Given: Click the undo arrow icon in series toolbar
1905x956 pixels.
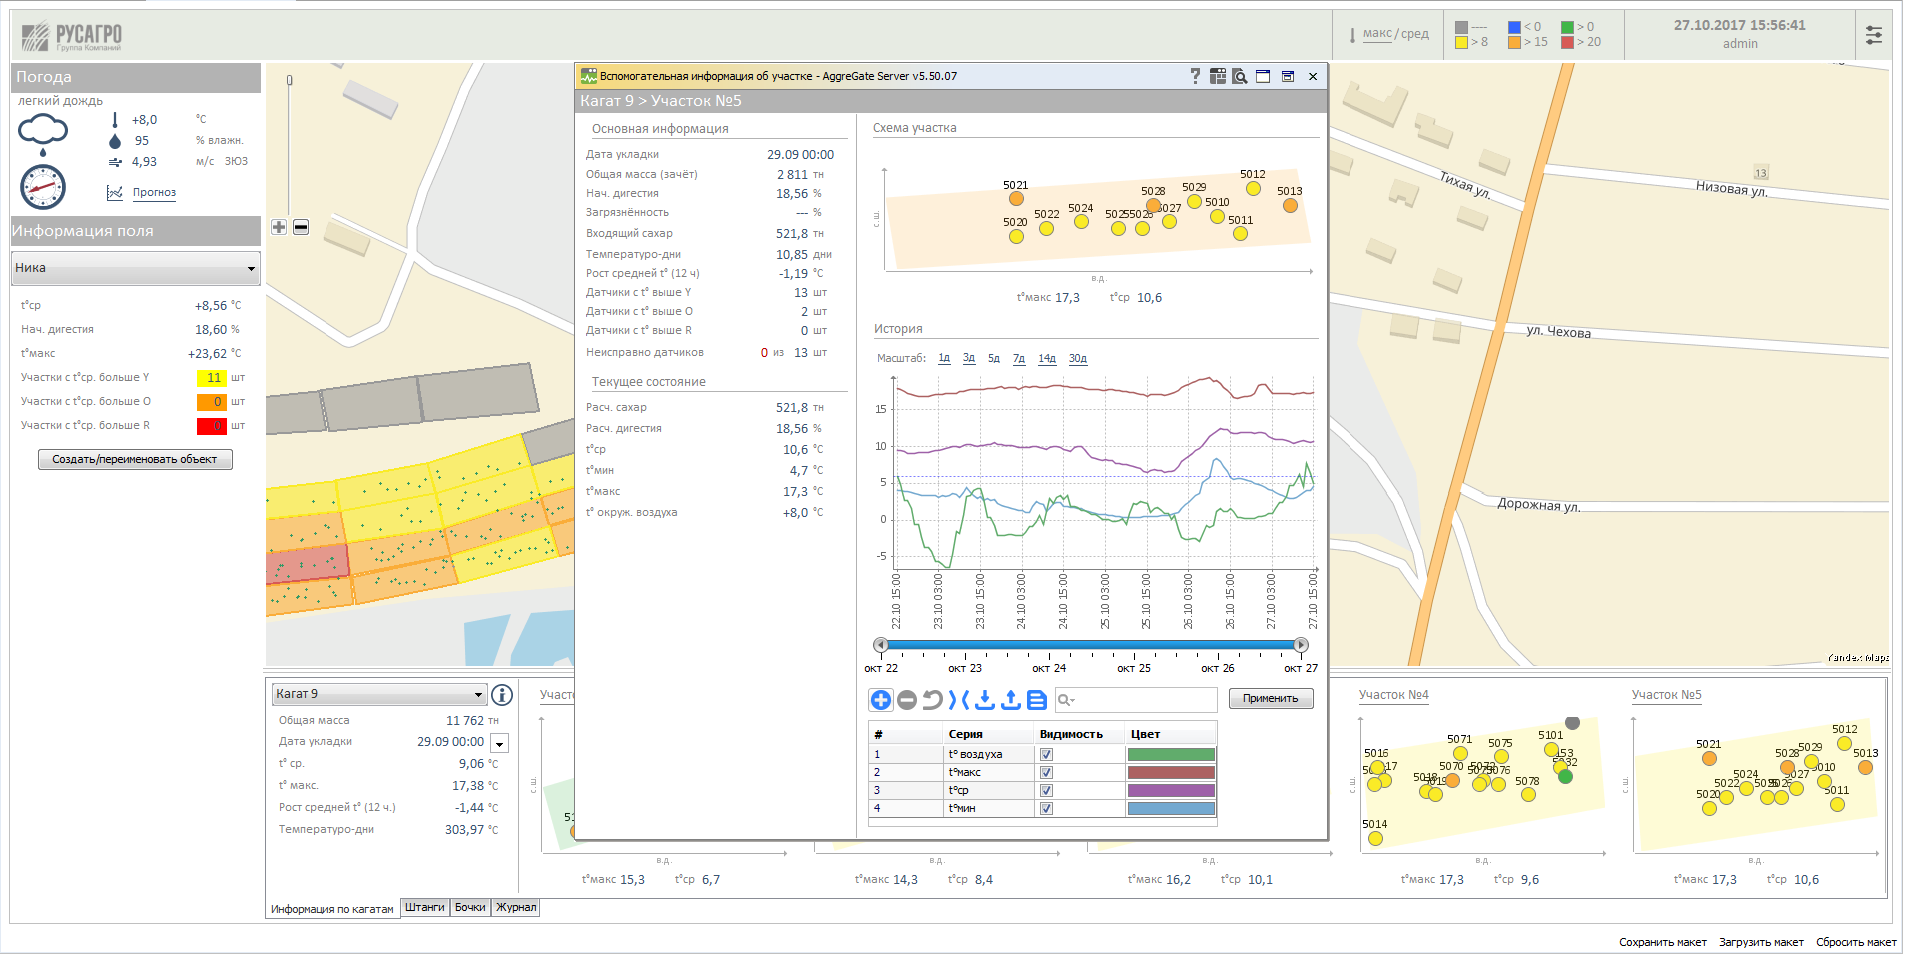Looking at the screenshot, I should coord(932,700).
